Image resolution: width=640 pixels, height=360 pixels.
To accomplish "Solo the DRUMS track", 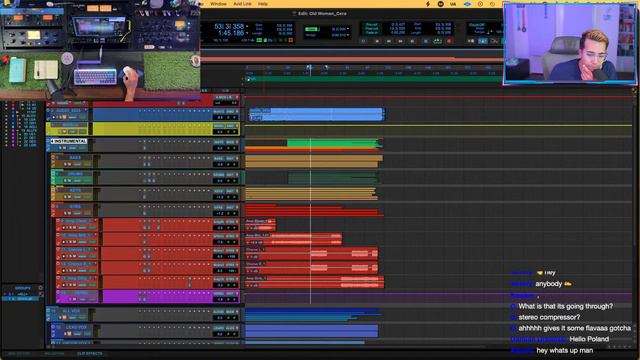I will tap(65, 180).
